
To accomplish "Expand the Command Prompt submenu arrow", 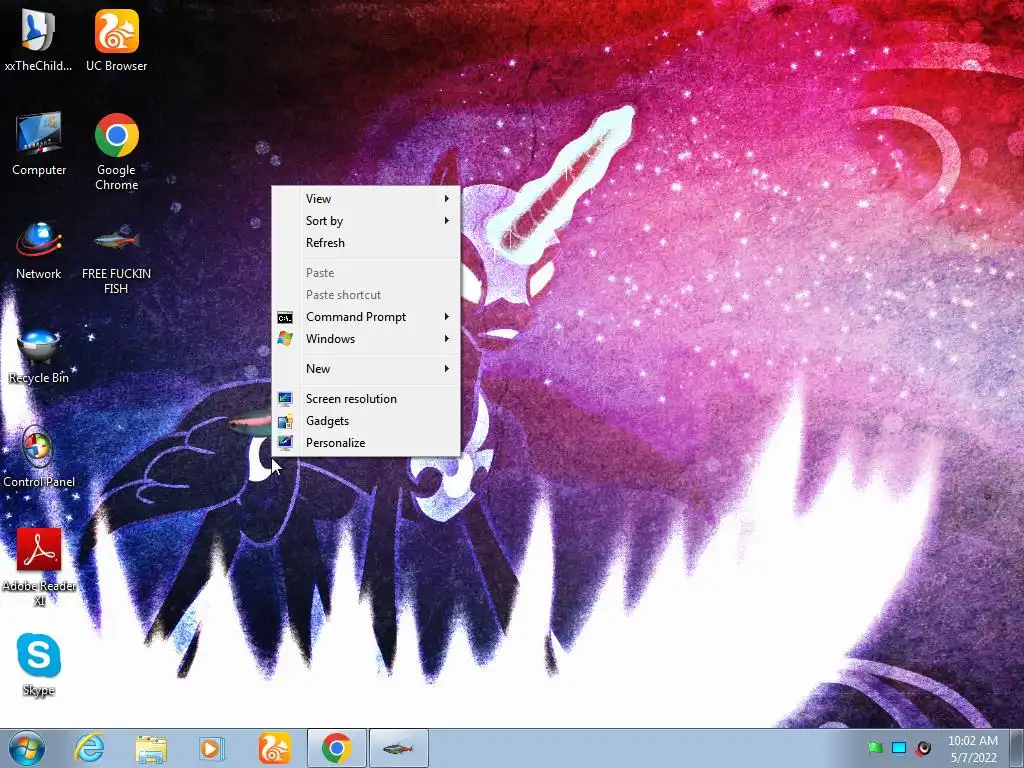I will pos(447,317).
